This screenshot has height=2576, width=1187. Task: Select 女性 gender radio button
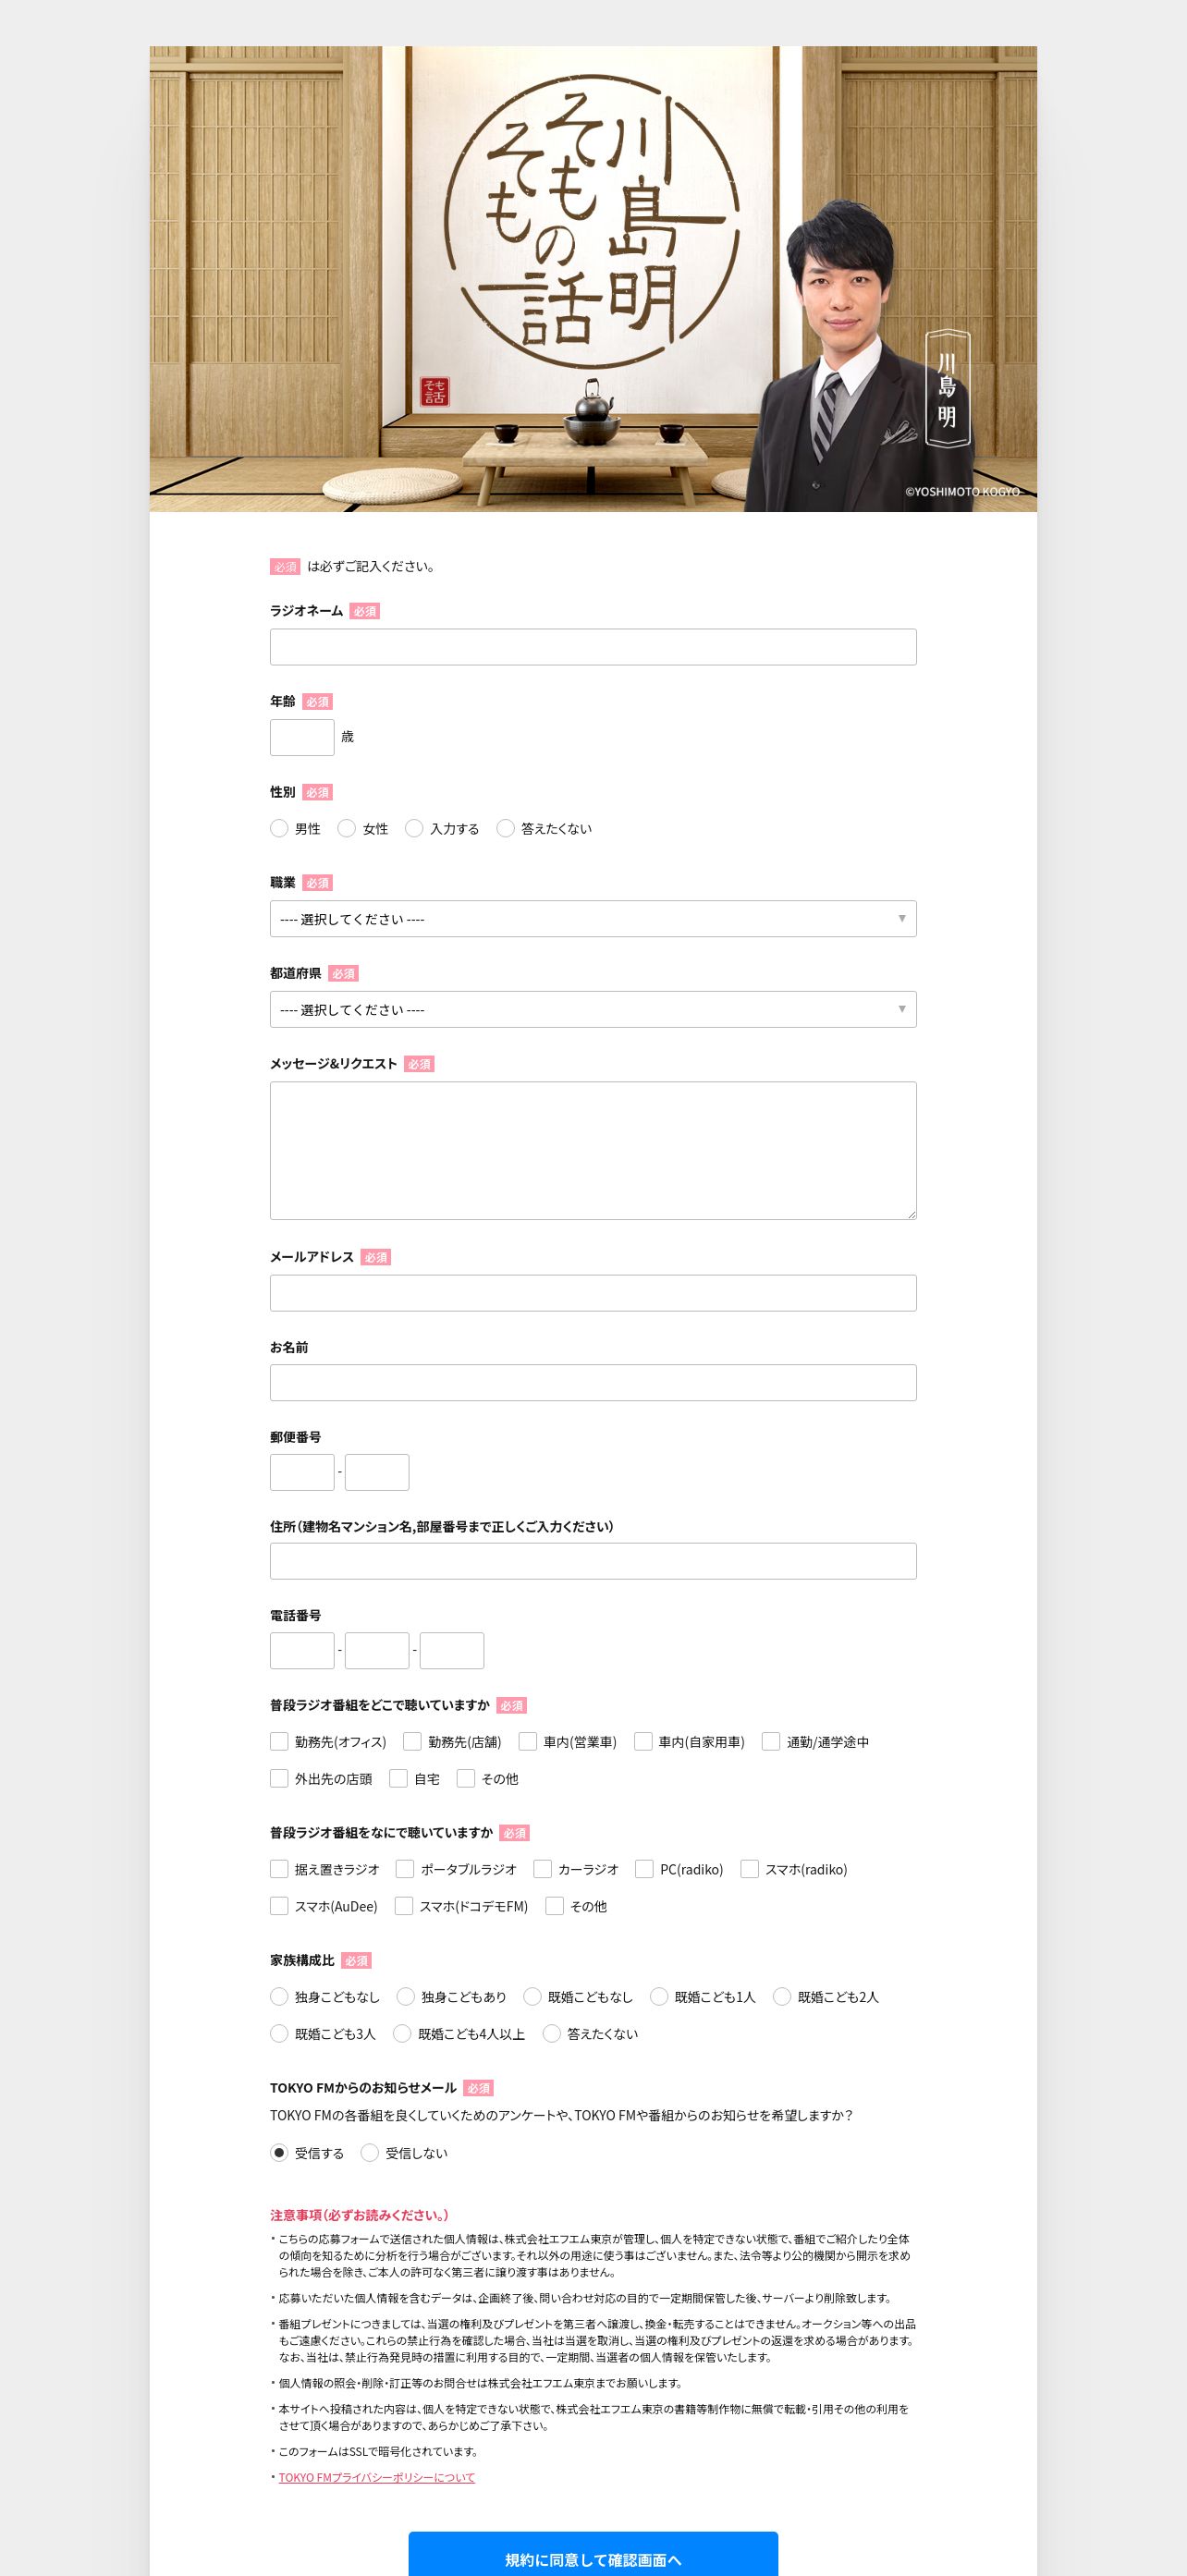point(347,828)
